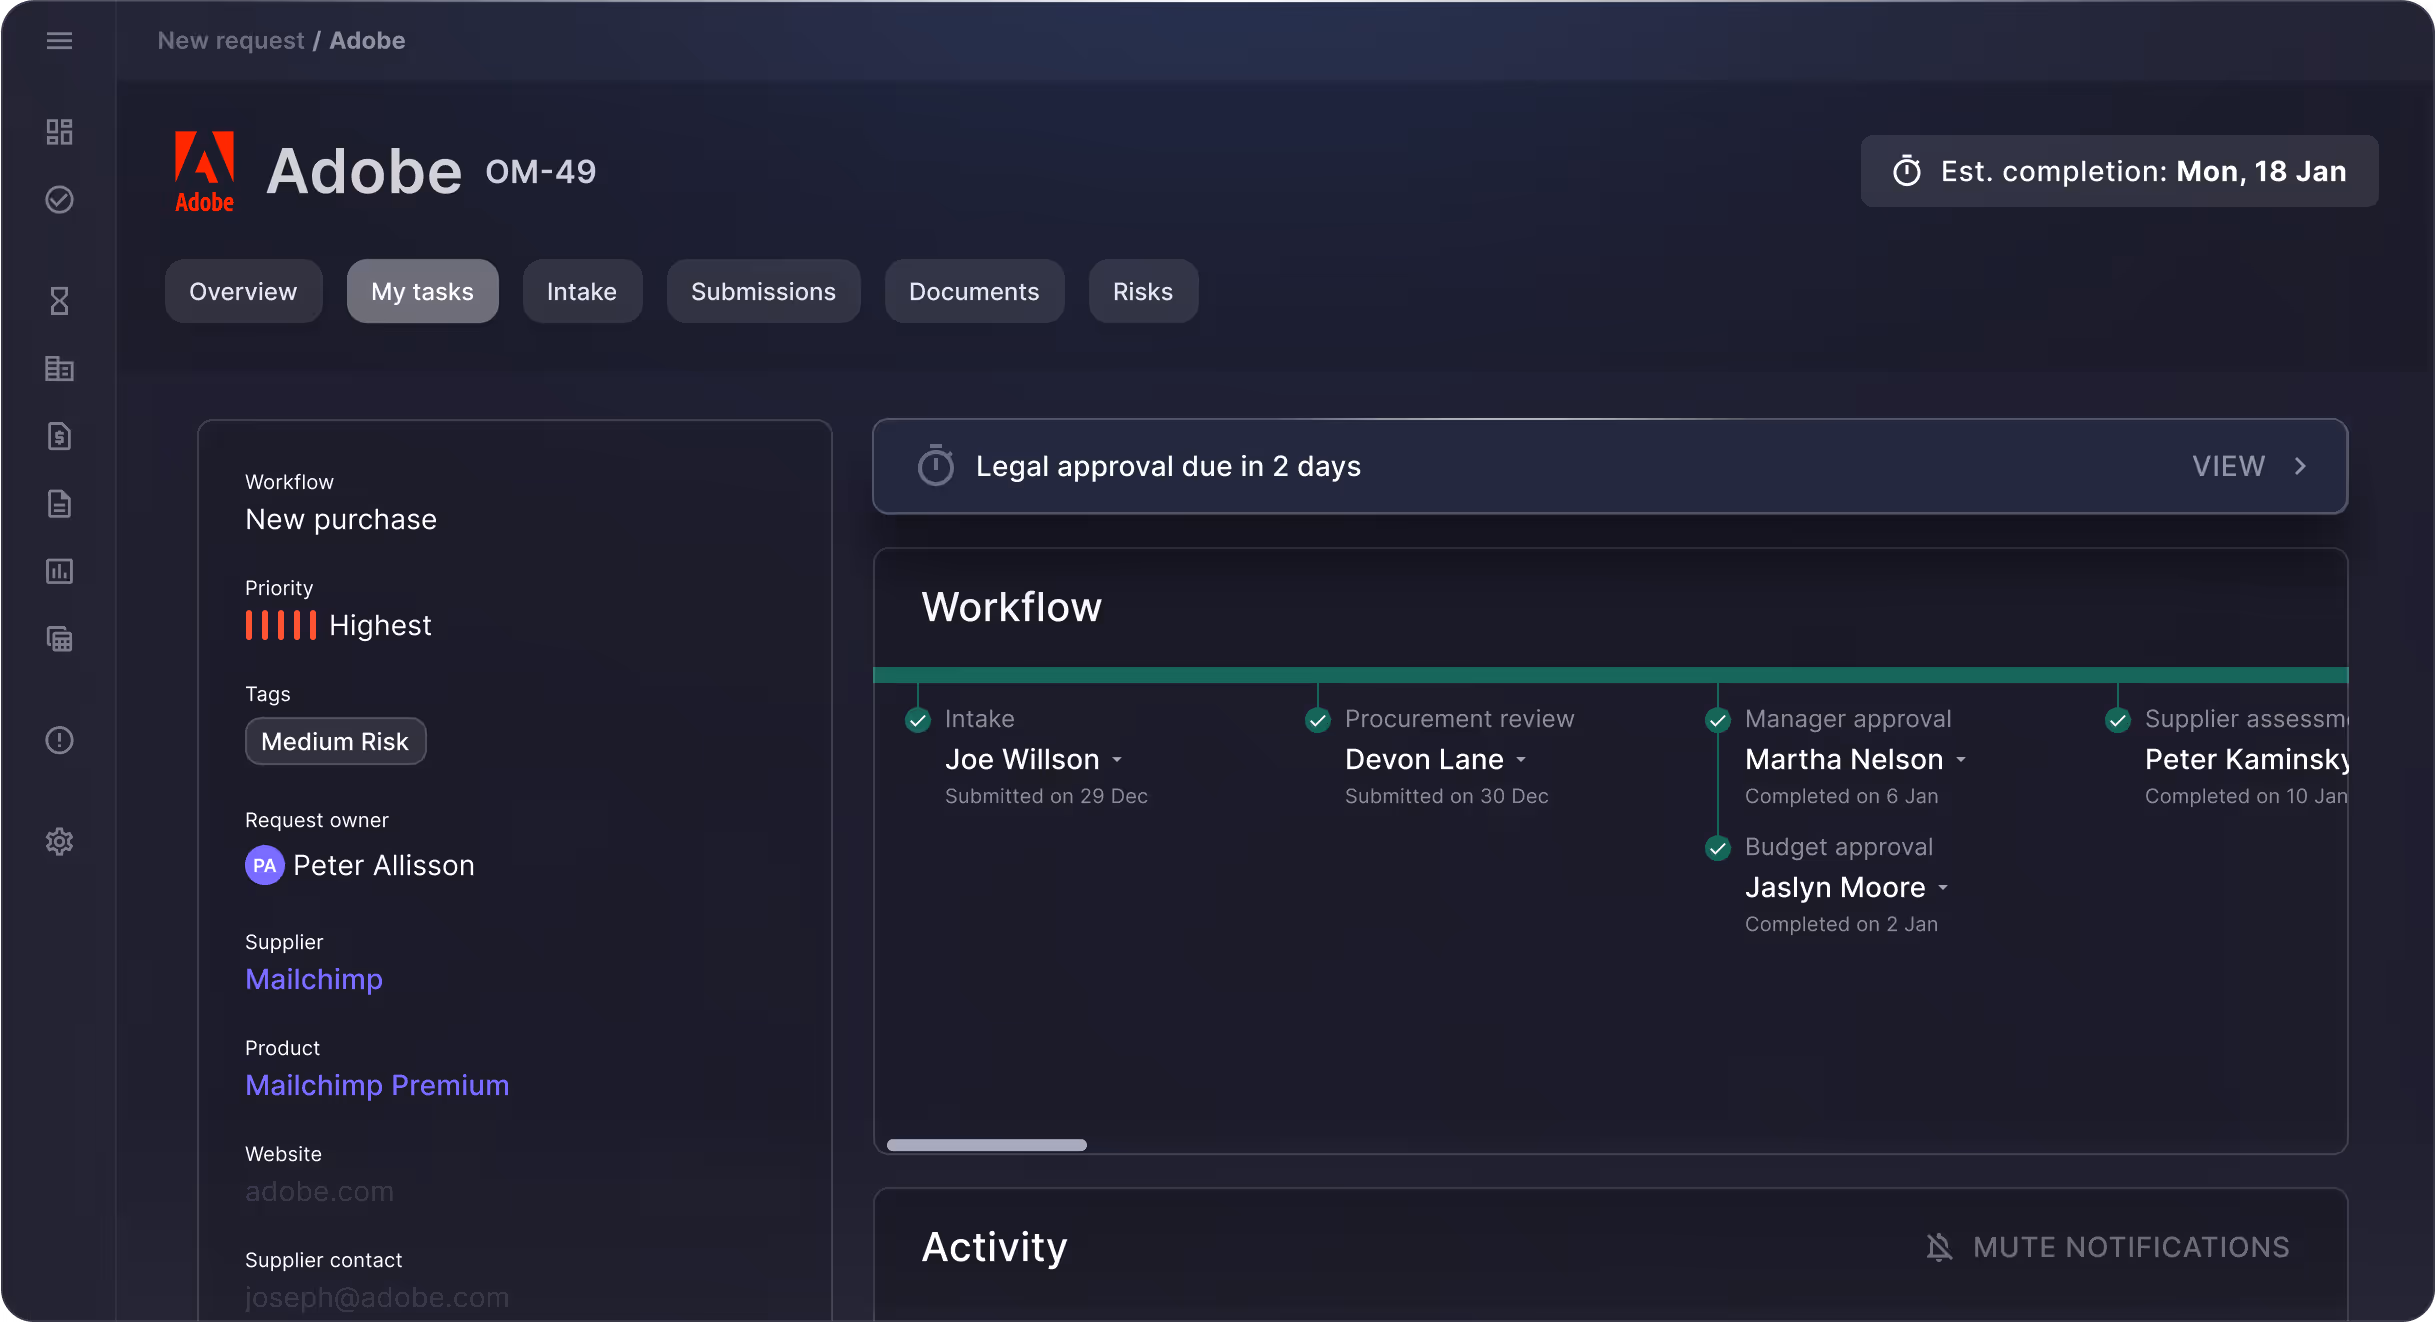The image size is (2435, 1322).
Task: Open the settings gear icon in sidebar
Action: pos(59,841)
